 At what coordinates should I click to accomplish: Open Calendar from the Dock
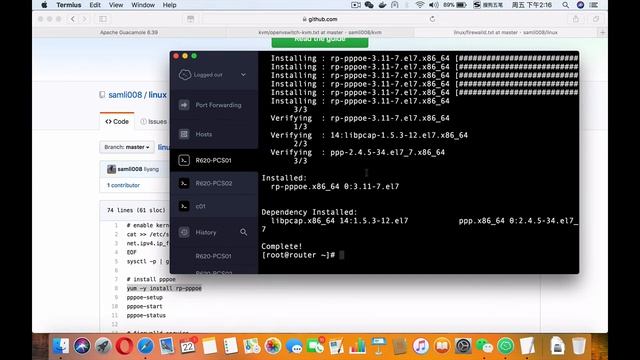tap(188, 346)
